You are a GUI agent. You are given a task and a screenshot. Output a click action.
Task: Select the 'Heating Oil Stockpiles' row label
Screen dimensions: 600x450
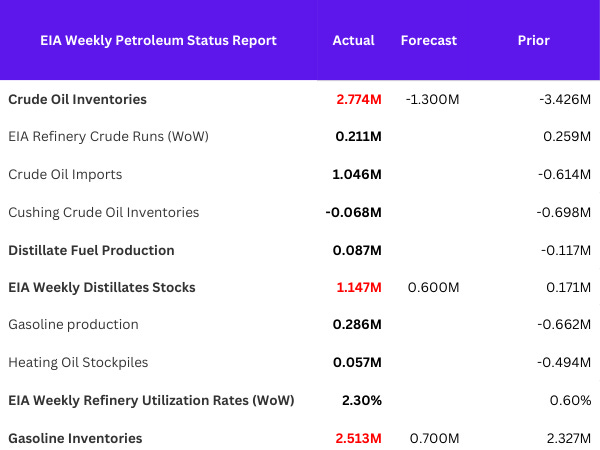(78, 362)
